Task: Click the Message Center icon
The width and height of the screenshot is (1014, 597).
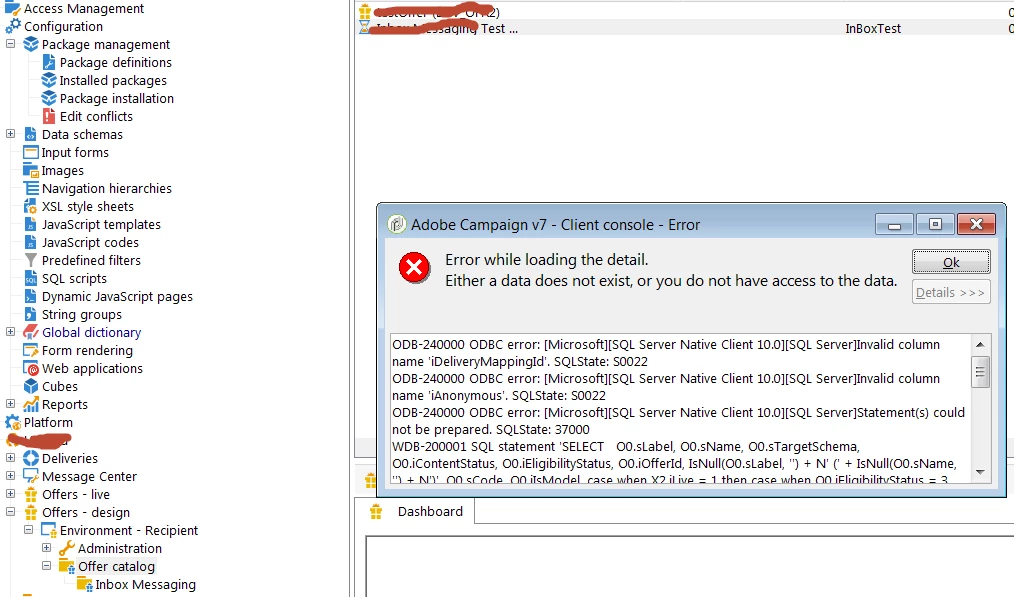Action: click(x=30, y=477)
